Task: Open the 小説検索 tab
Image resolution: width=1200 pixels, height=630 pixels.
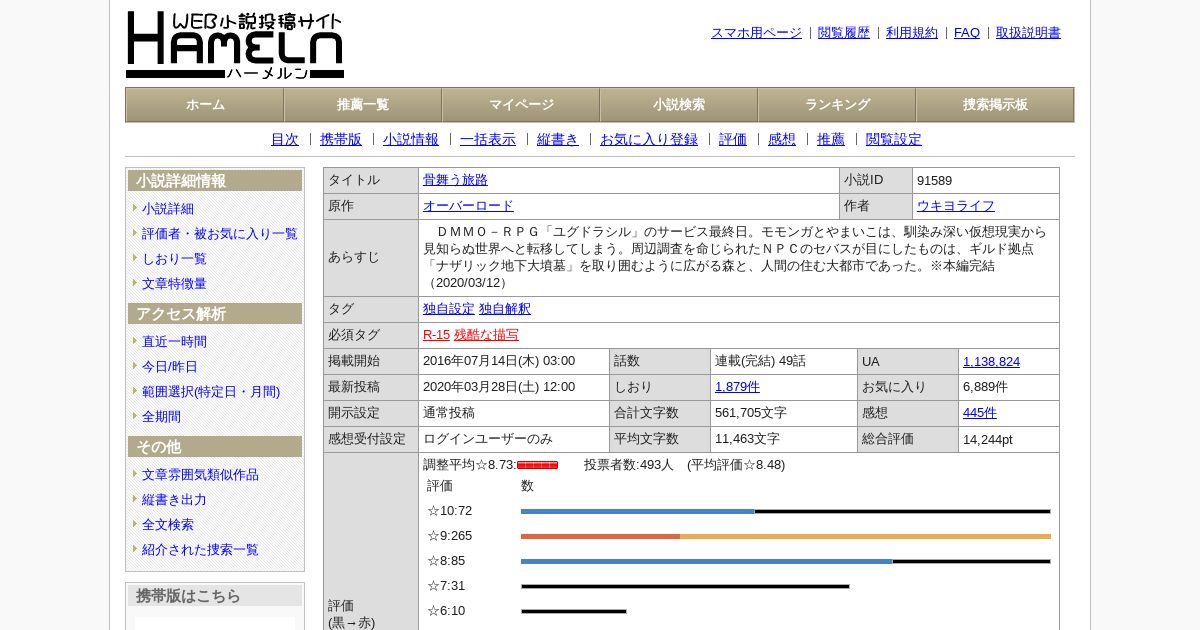Action: pos(679,105)
